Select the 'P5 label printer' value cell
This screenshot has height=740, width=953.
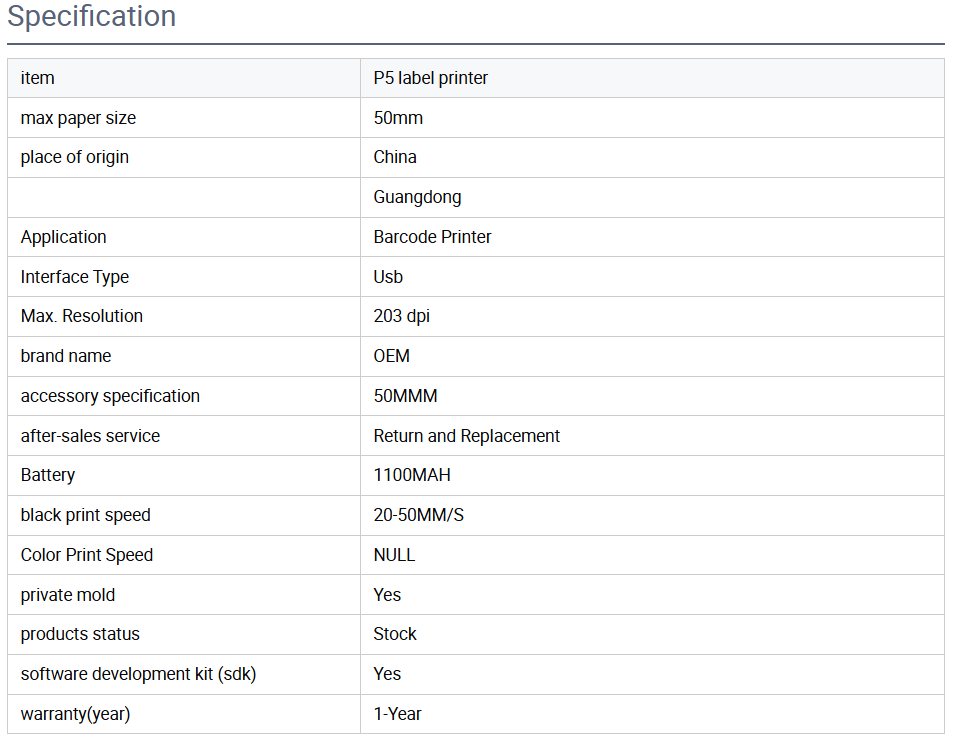coord(430,78)
